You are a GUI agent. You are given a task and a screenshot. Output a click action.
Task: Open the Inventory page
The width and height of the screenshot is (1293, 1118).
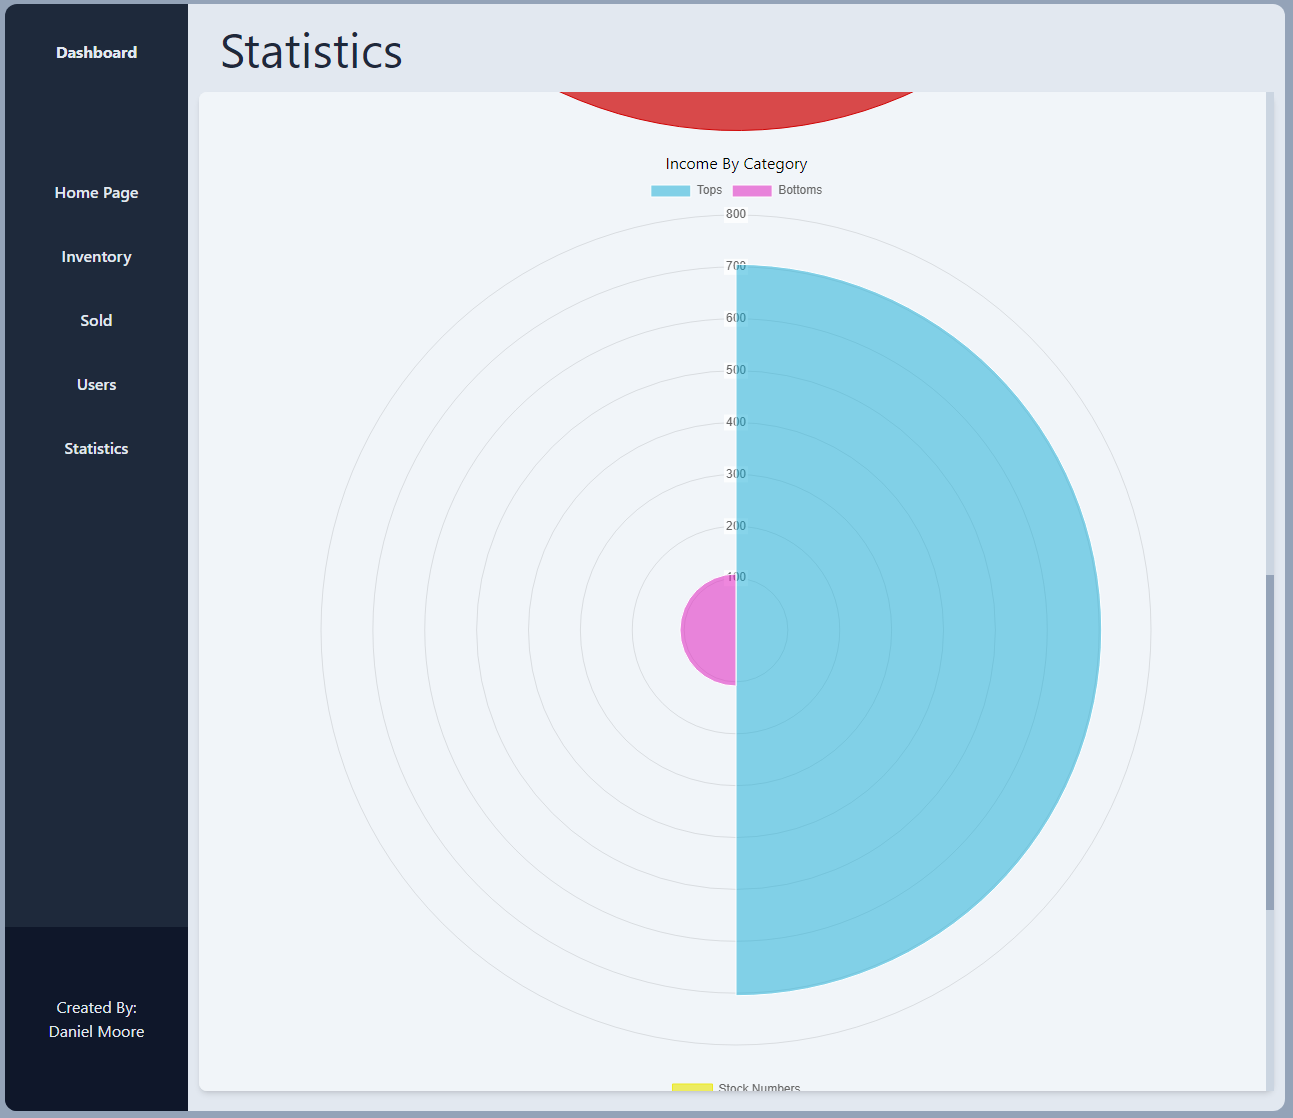(96, 257)
